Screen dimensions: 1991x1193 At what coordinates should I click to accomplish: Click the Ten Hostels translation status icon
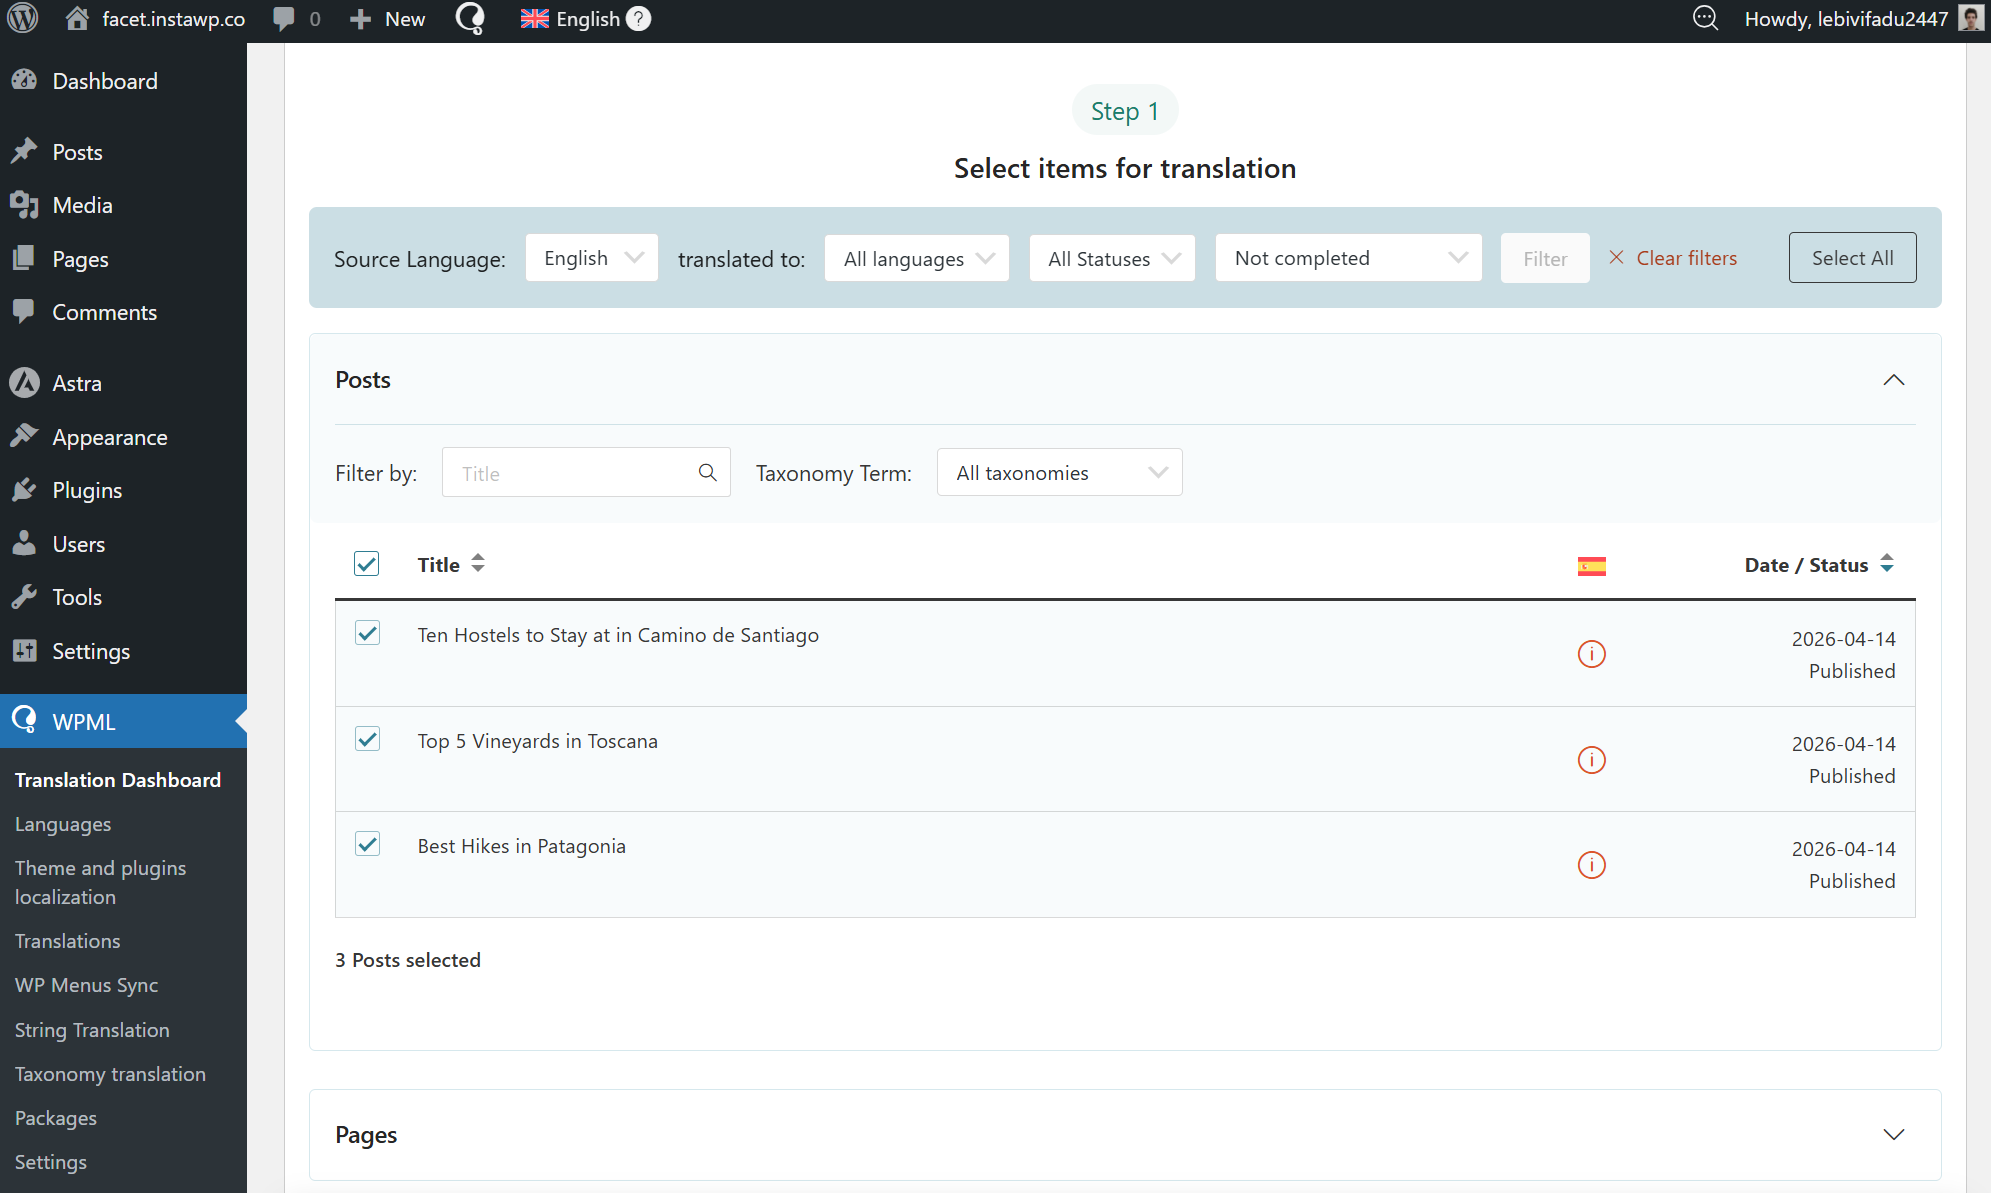(x=1591, y=654)
